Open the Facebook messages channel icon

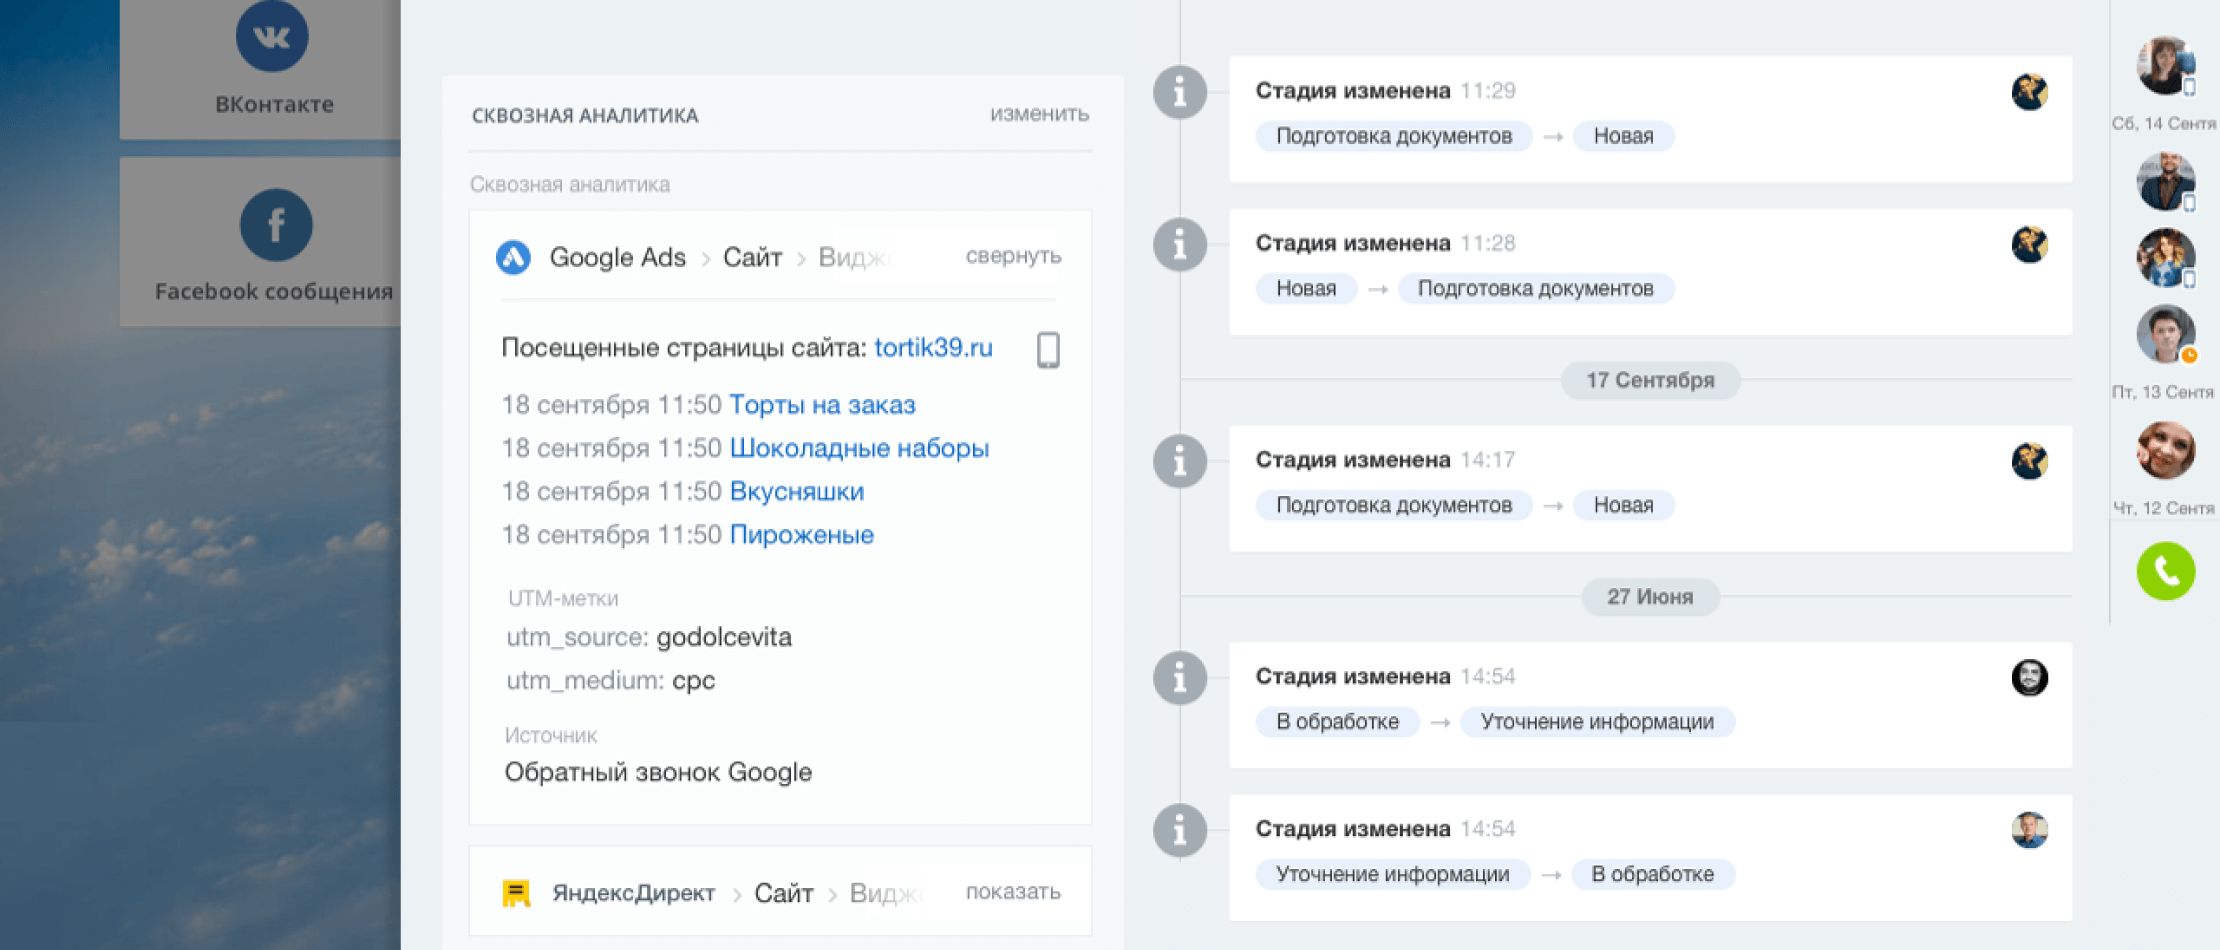276,225
